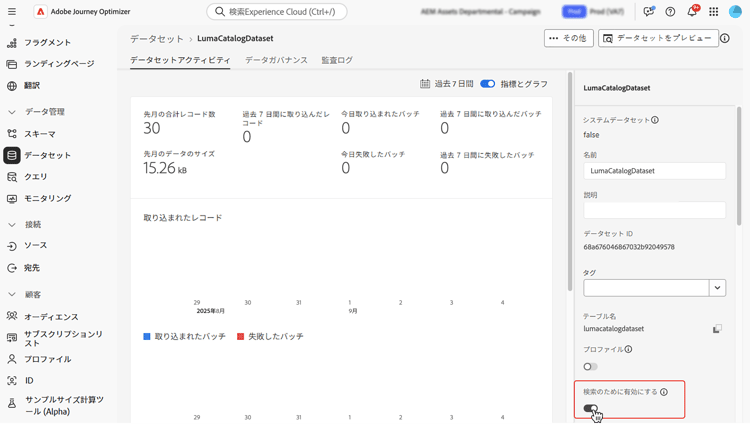Image resolution: width=750 pixels, height=424 pixels.
Task: Open モニタリング in the sidebar
Action: pyautogui.click(x=48, y=198)
